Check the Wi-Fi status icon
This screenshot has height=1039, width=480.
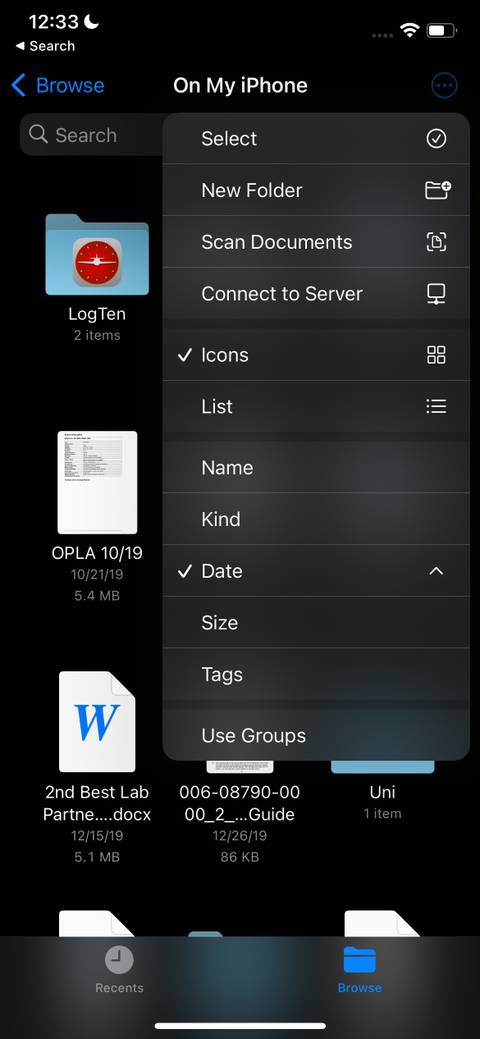click(x=410, y=30)
